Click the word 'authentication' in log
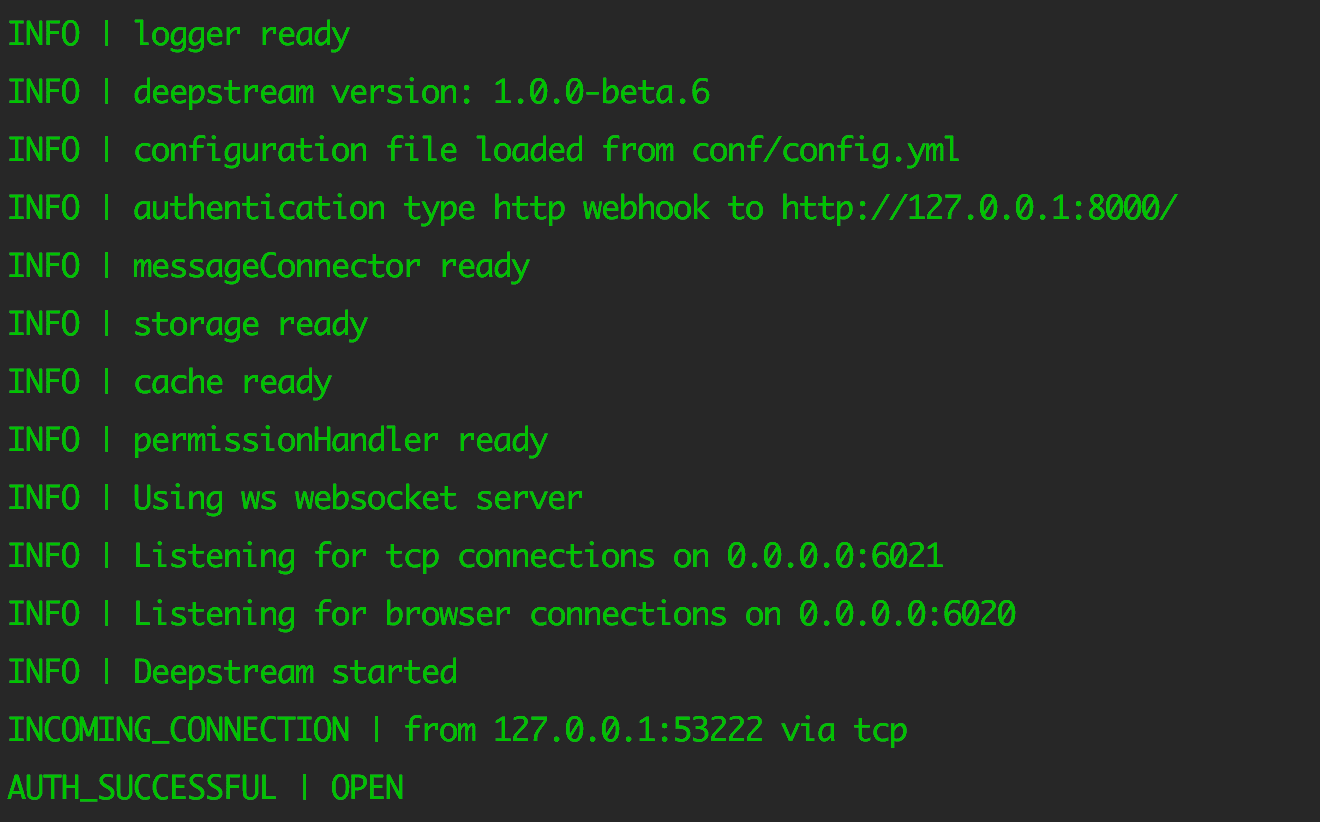 pyautogui.click(x=259, y=208)
